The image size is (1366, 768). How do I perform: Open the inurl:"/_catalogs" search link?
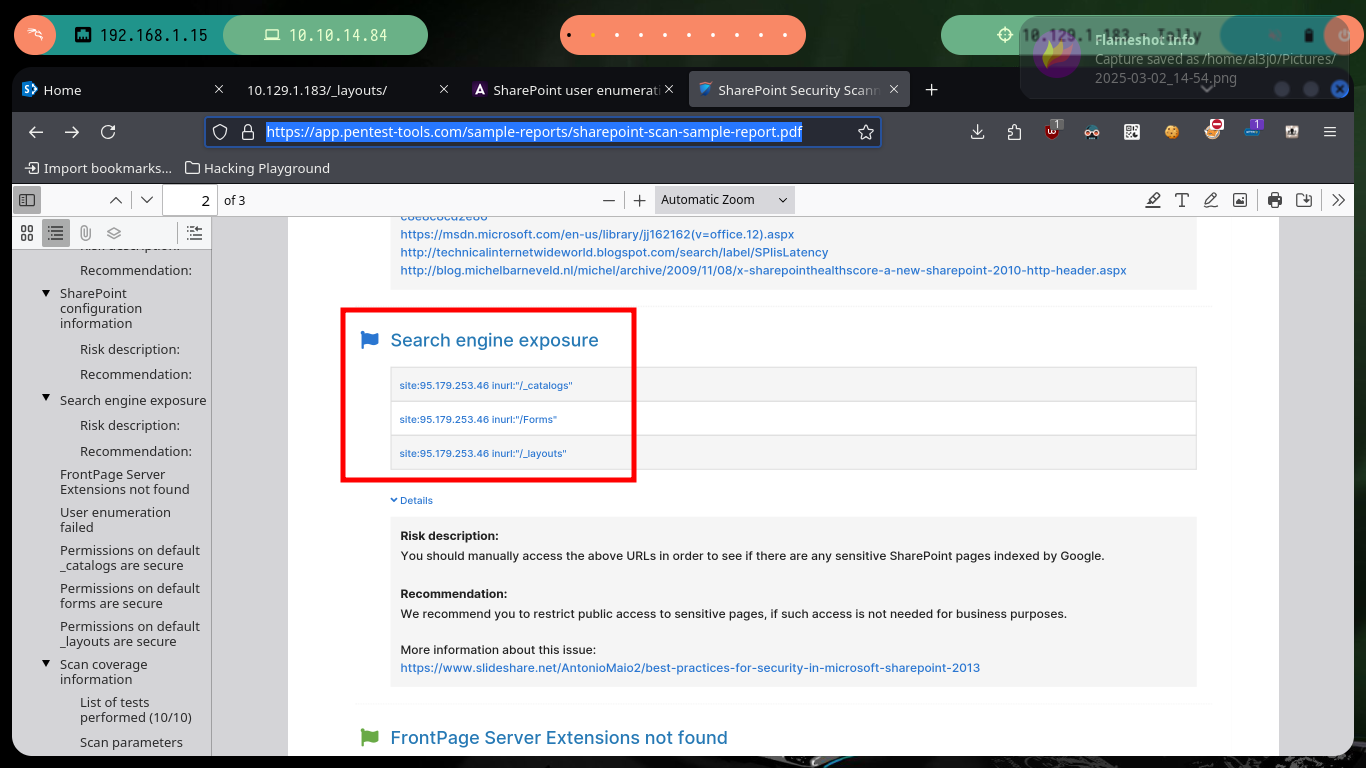point(486,385)
